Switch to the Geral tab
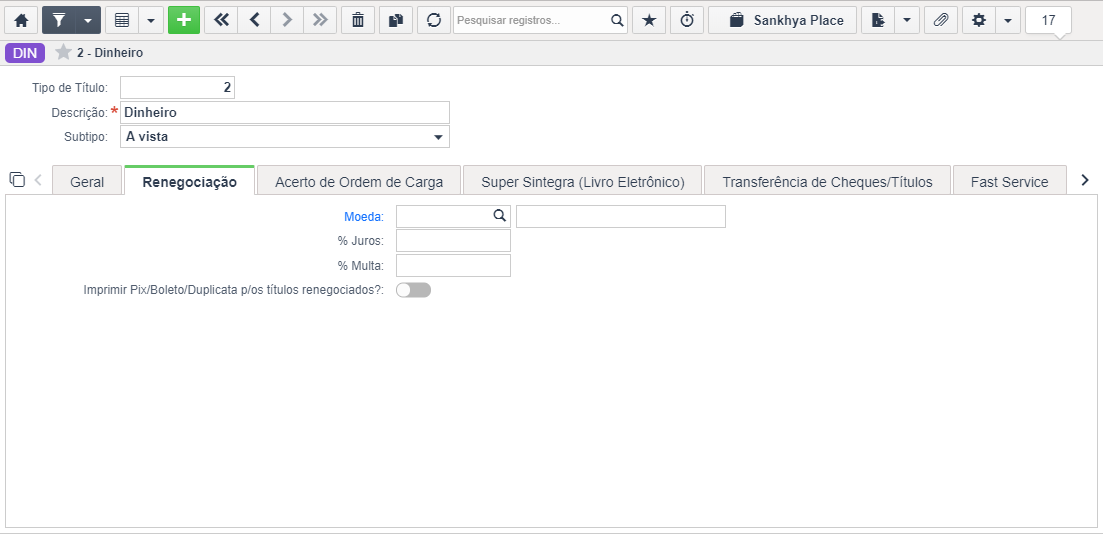 point(87,182)
